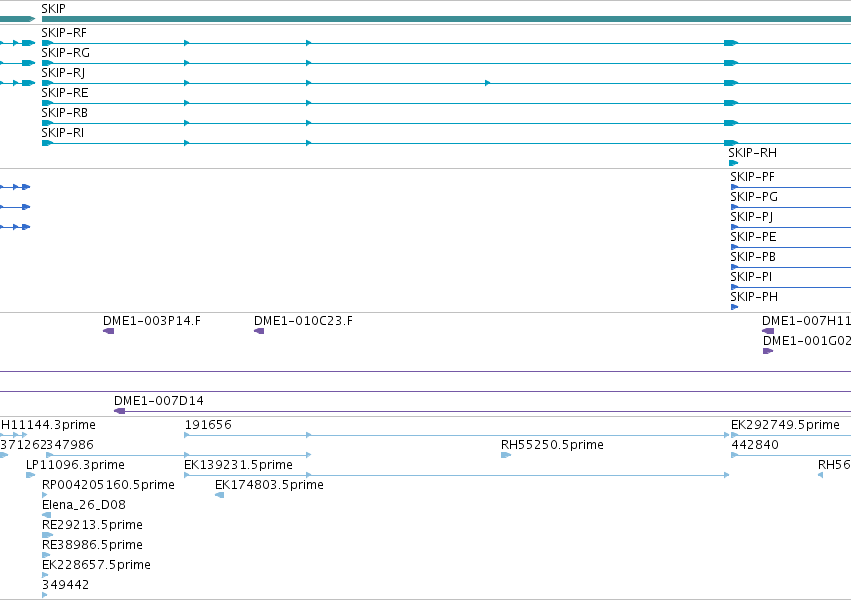Select the RE29213.5prime EST label

pyautogui.click(x=92, y=525)
